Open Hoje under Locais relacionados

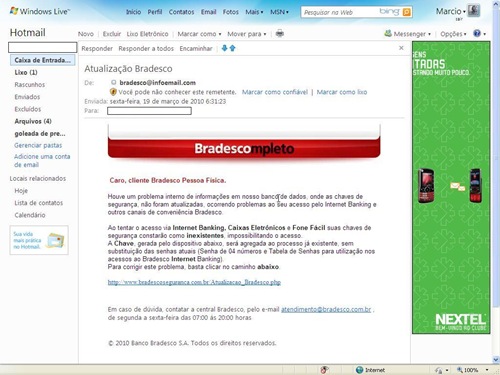tap(21, 191)
